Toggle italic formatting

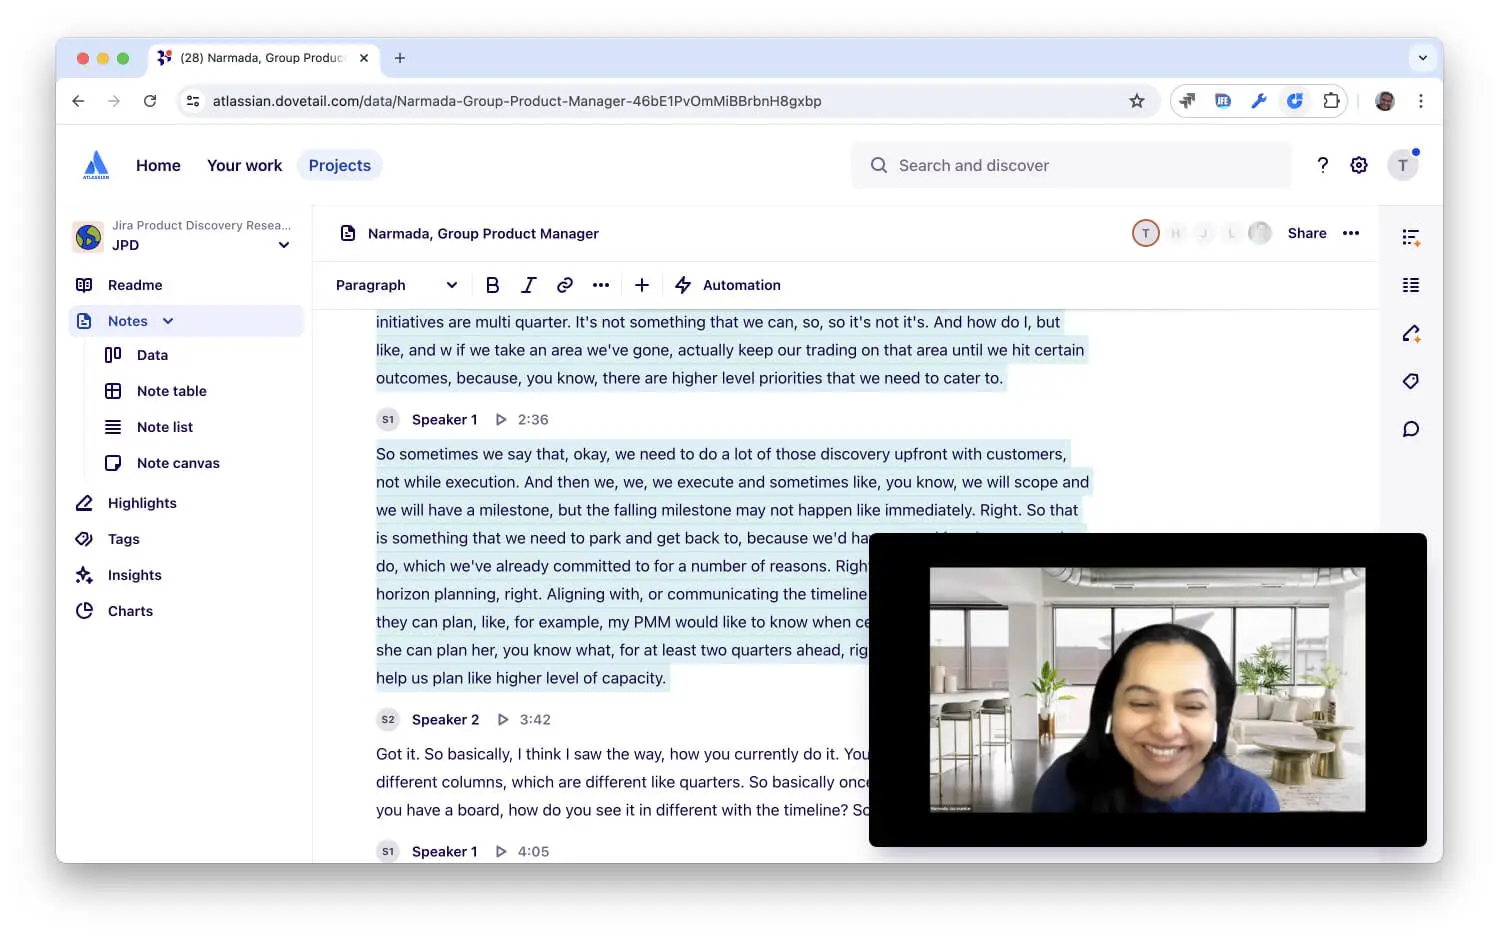point(528,285)
